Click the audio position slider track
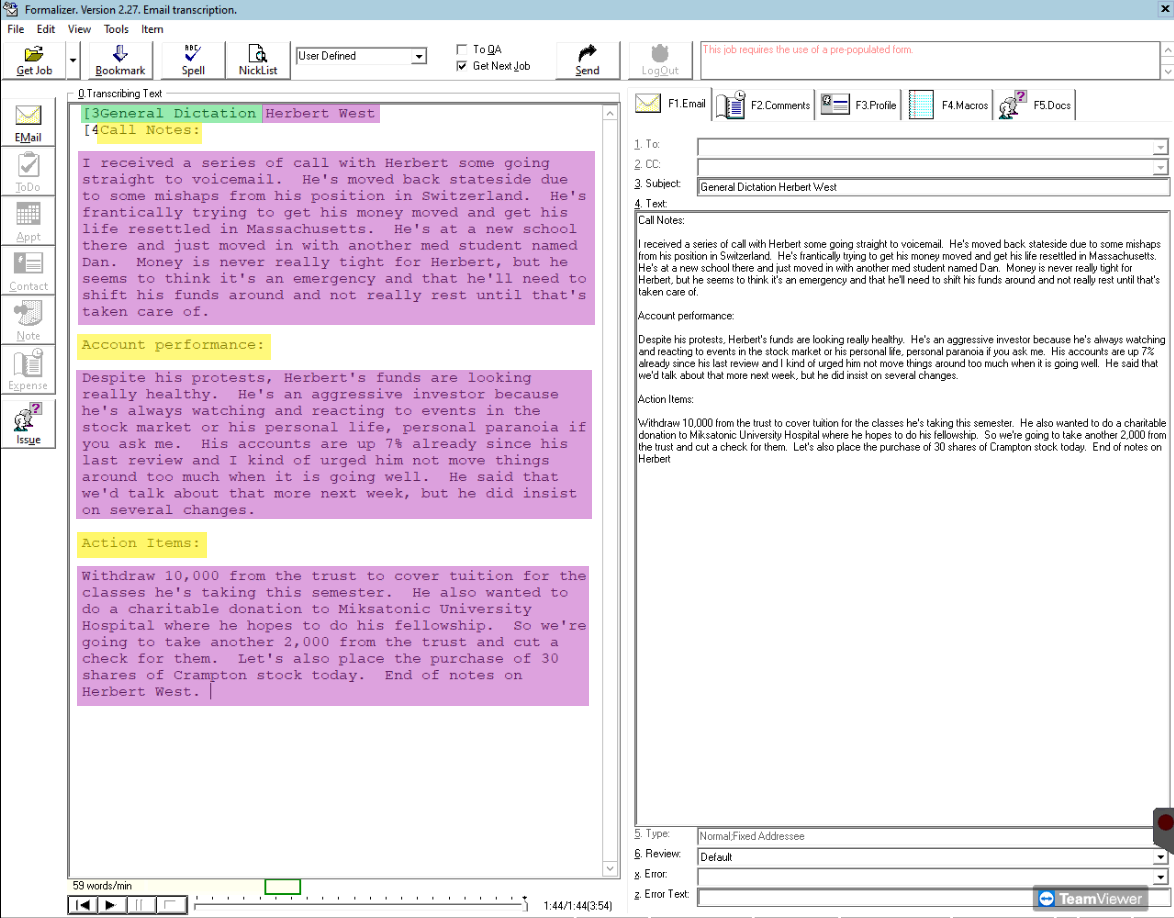The height and width of the screenshot is (918, 1174). pyautogui.click(x=360, y=905)
